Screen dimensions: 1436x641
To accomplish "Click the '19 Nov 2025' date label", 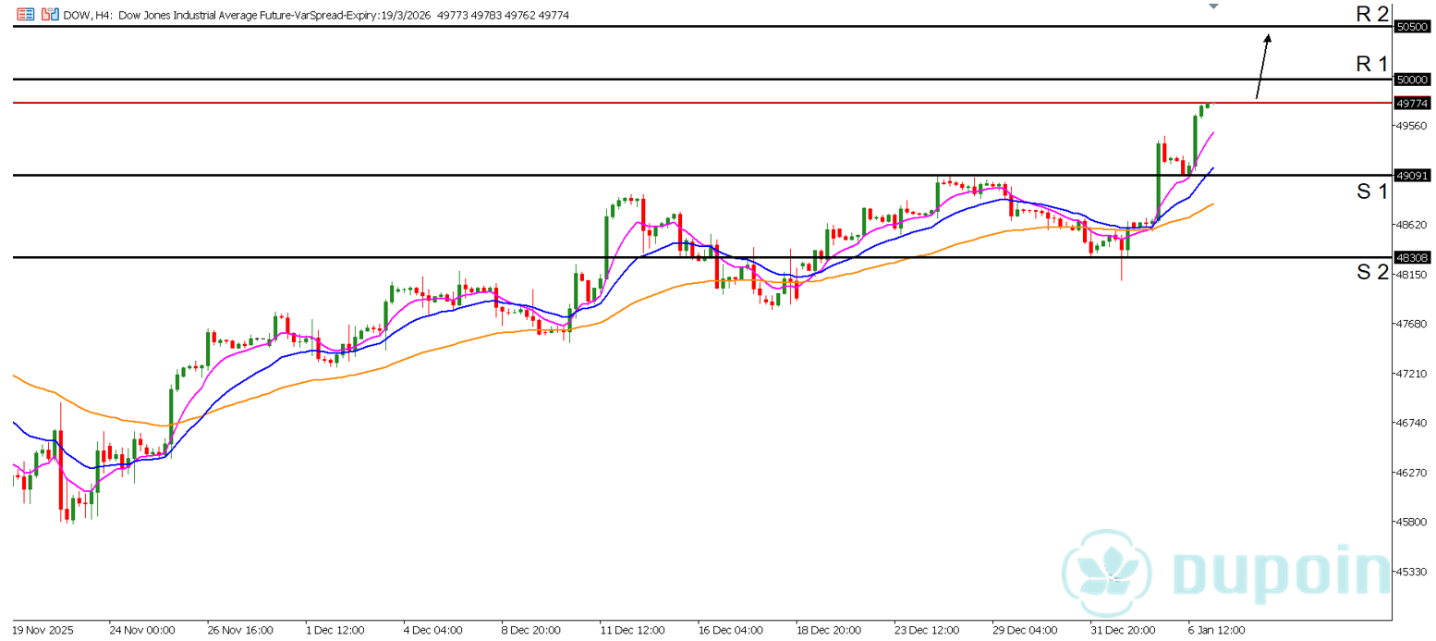I will tap(43, 631).
